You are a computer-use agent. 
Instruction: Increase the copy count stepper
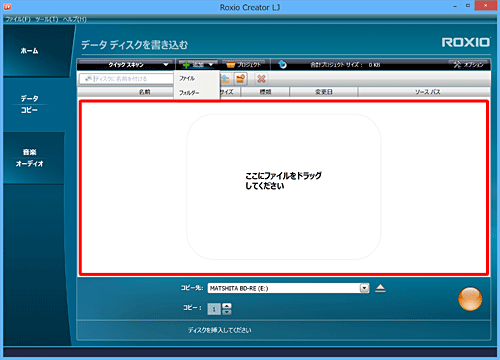(227, 306)
